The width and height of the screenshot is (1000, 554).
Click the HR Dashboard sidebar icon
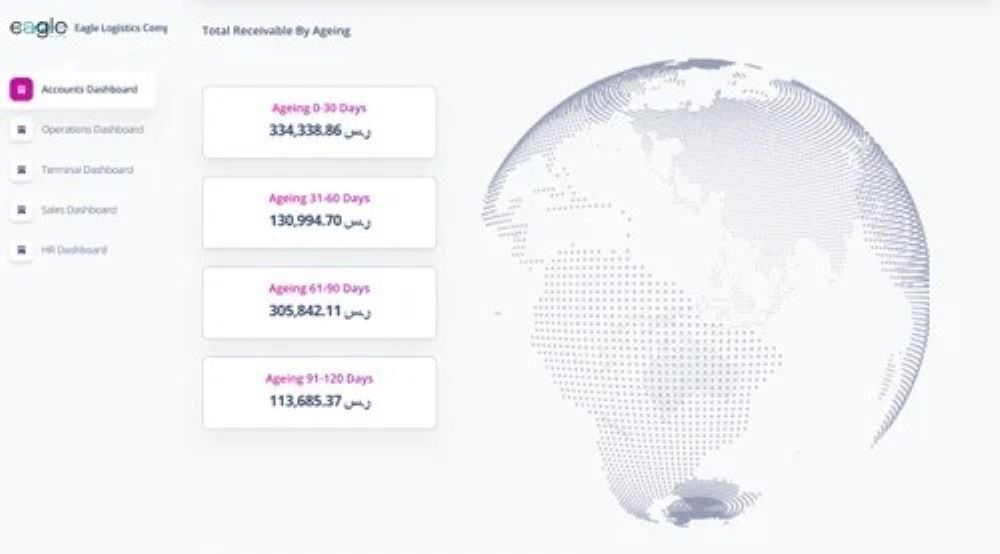coord(21,250)
